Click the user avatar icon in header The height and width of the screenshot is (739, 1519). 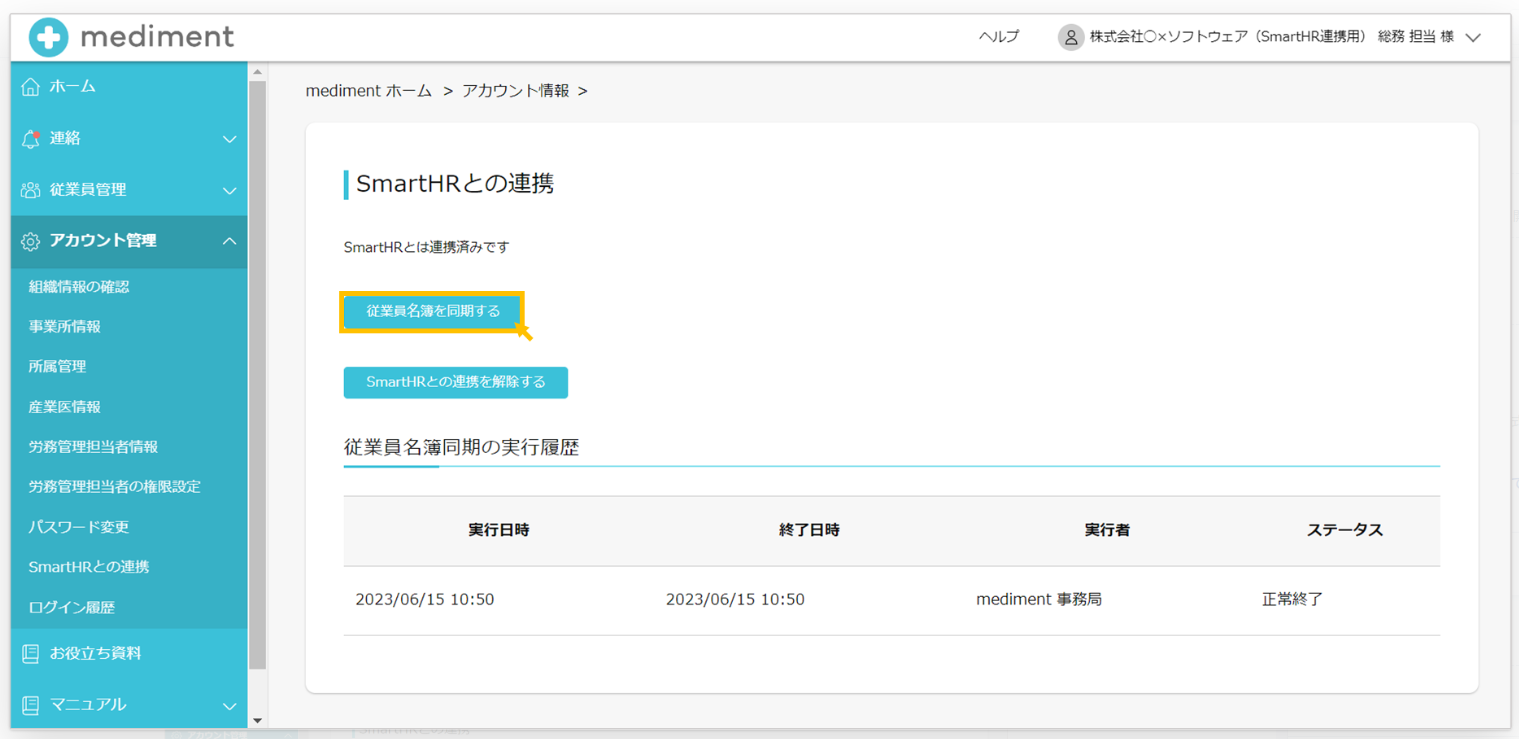click(1071, 38)
